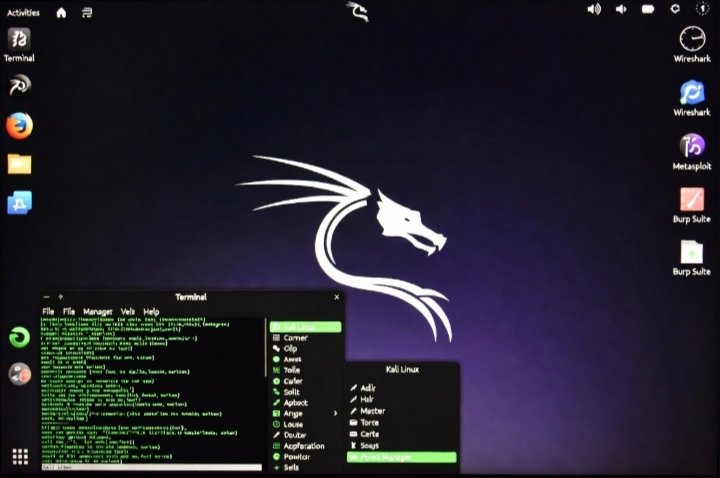Show all applications grid
This screenshot has width=720, height=478.
tap(20, 456)
